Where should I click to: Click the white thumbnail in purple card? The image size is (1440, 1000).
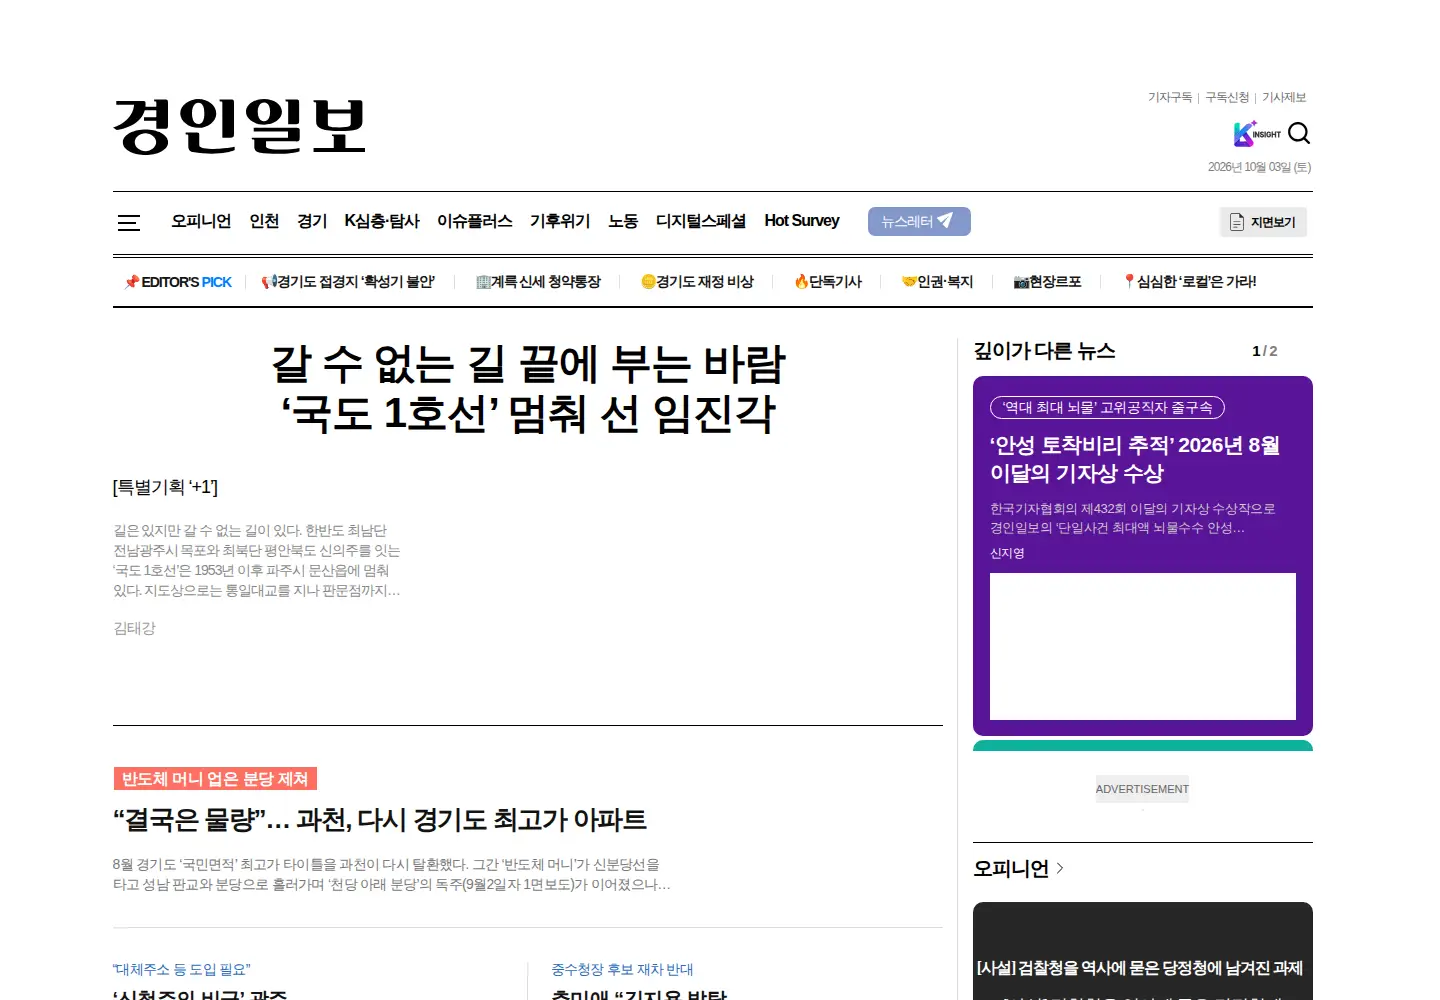pyautogui.click(x=1143, y=646)
